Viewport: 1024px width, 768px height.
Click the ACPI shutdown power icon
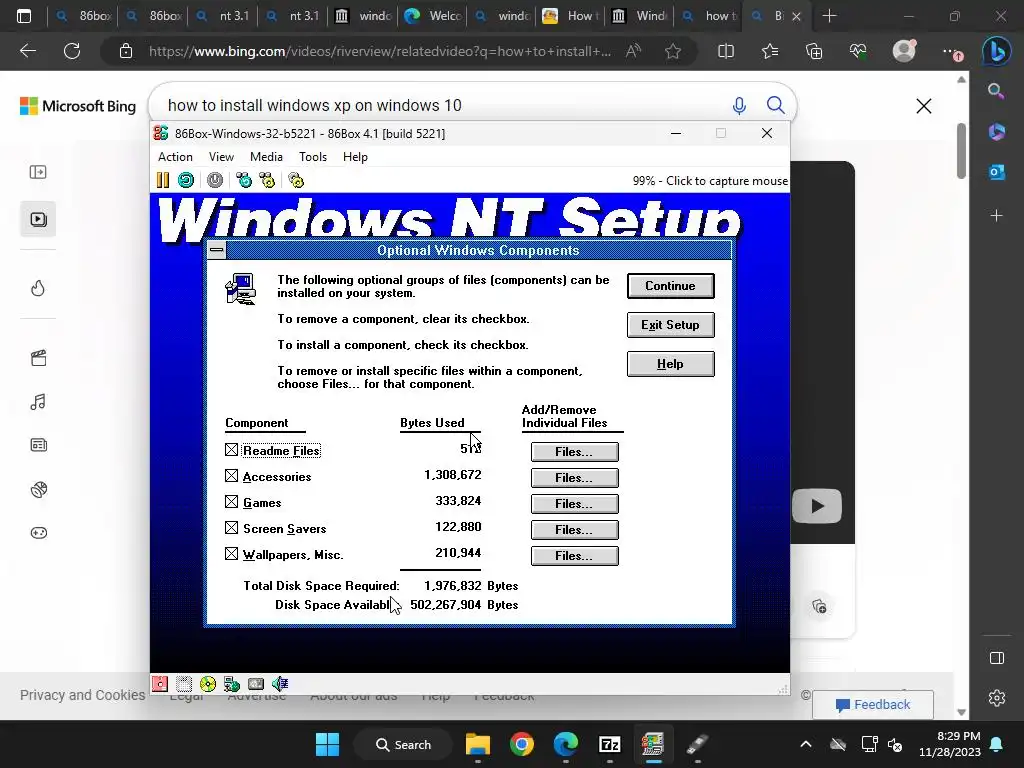[x=215, y=180]
